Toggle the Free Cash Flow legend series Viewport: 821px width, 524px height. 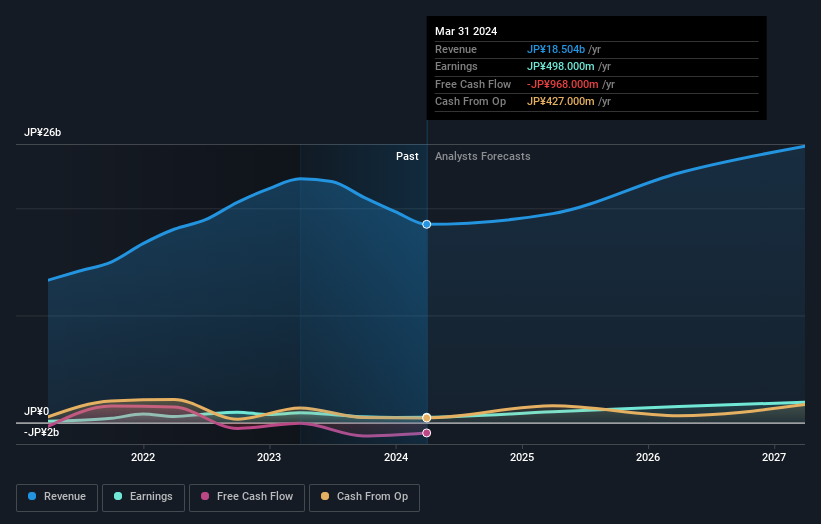[x=247, y=497]
